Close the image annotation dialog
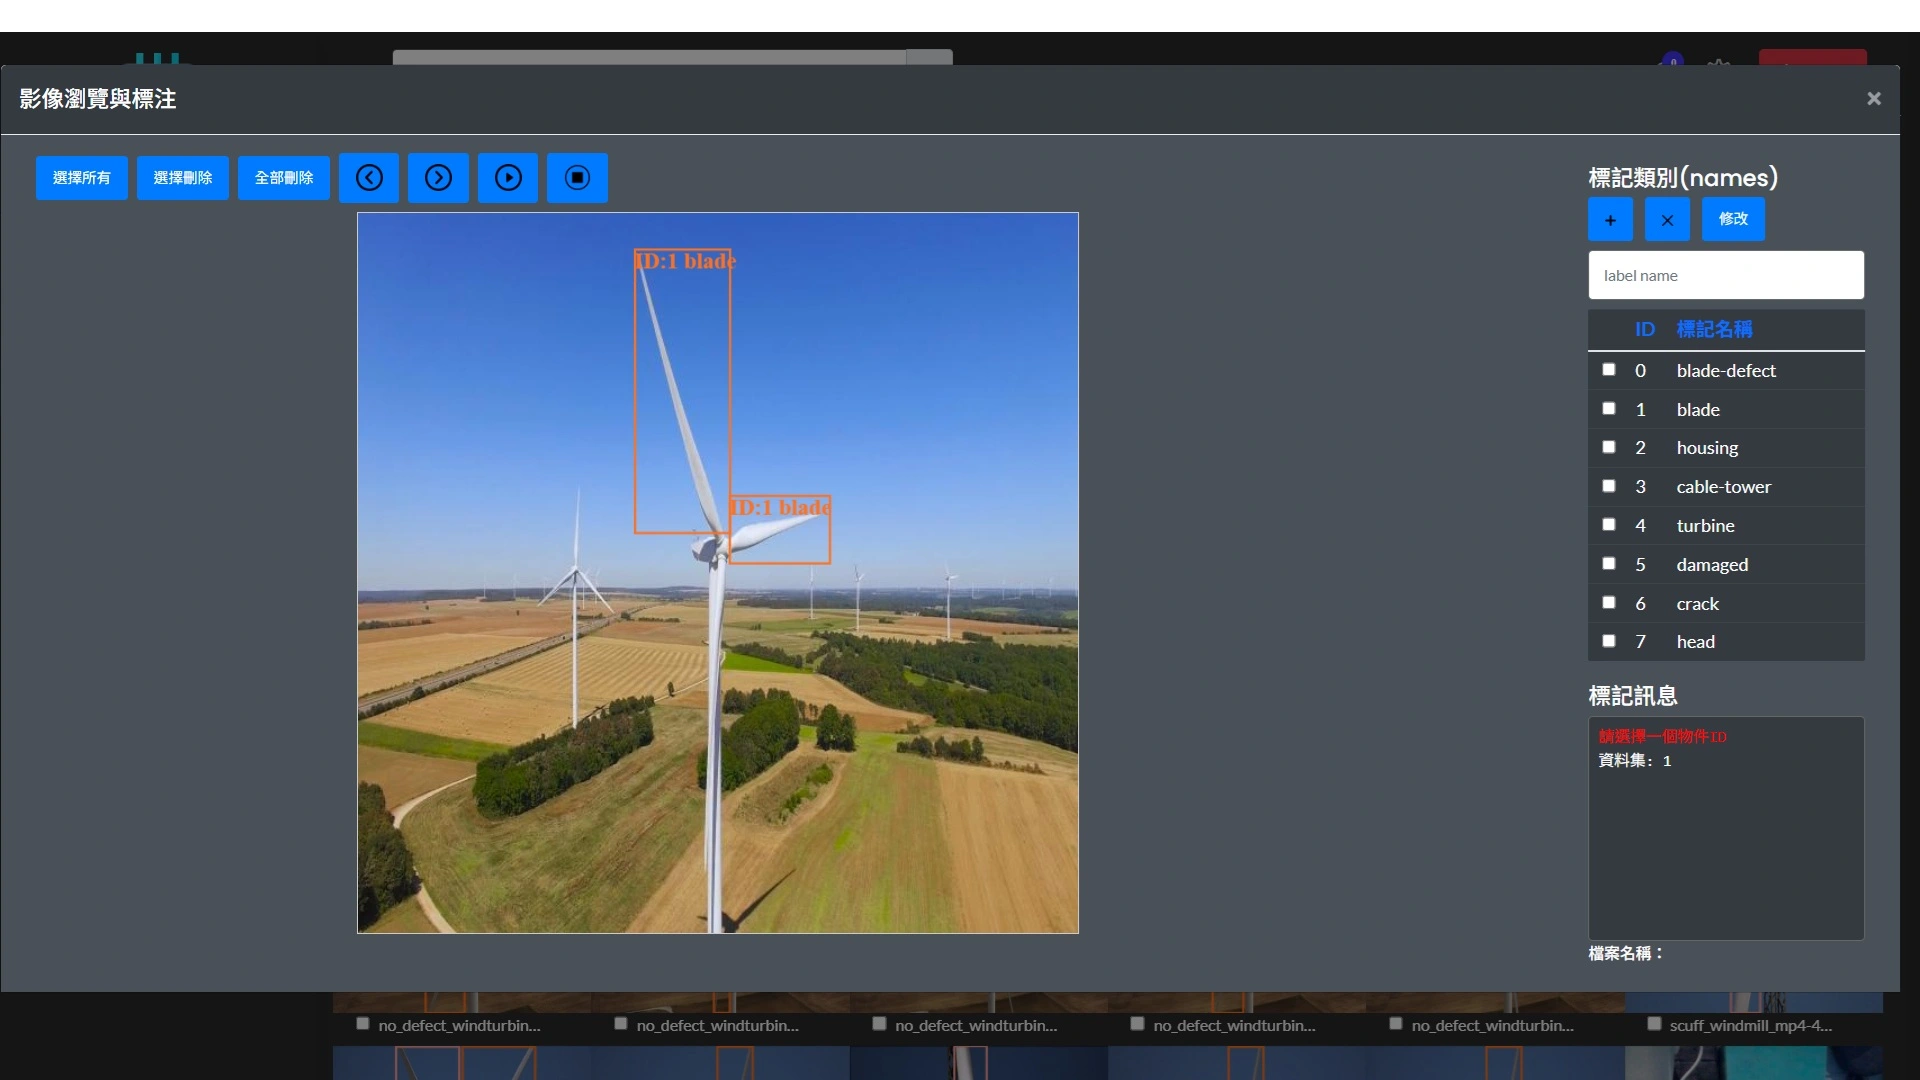 coord(1874,98)
